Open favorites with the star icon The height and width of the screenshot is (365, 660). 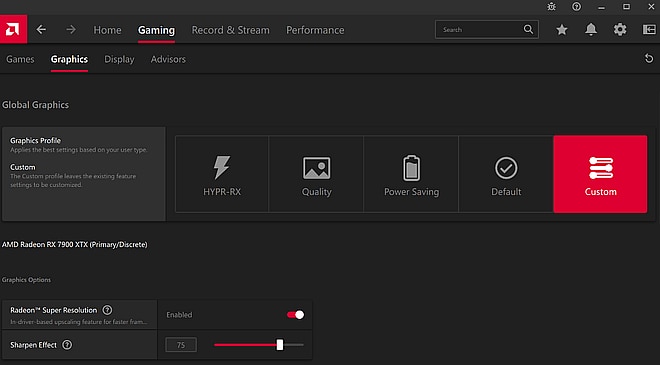click(x=562, y=29)
